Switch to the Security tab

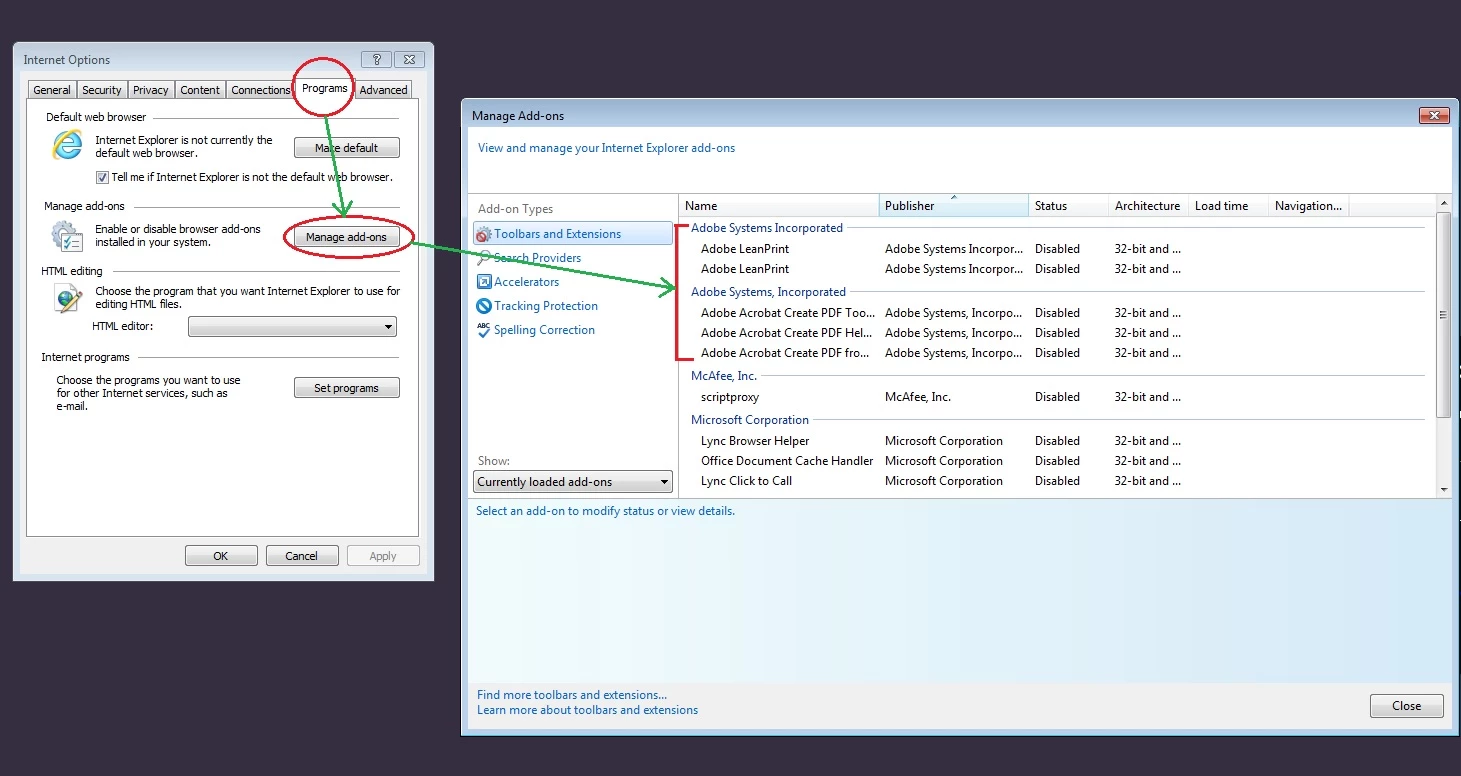(102, 90)
